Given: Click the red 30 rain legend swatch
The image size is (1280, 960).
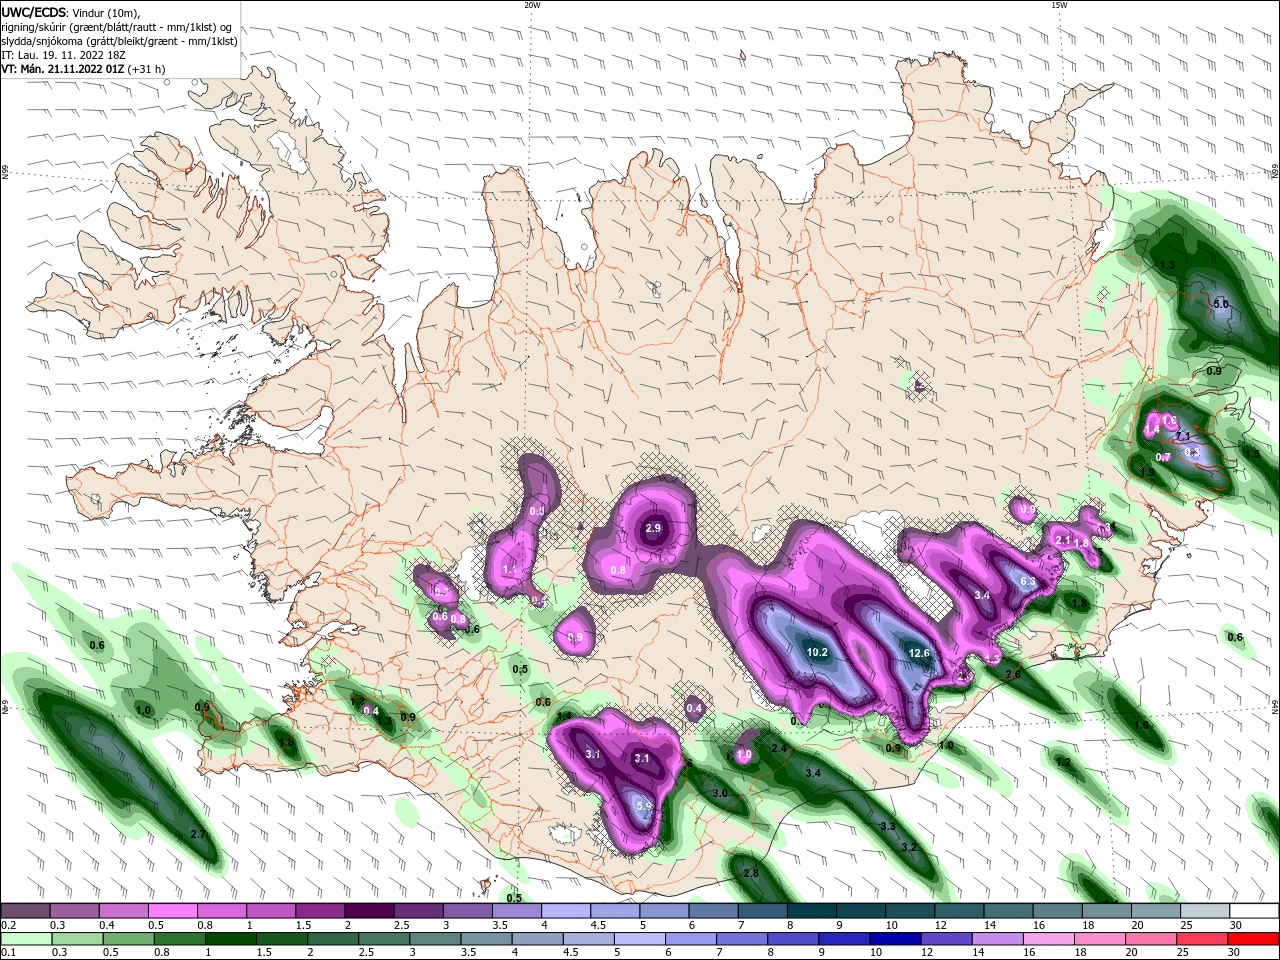Looking at the screenshot, I should (1253, 939).
